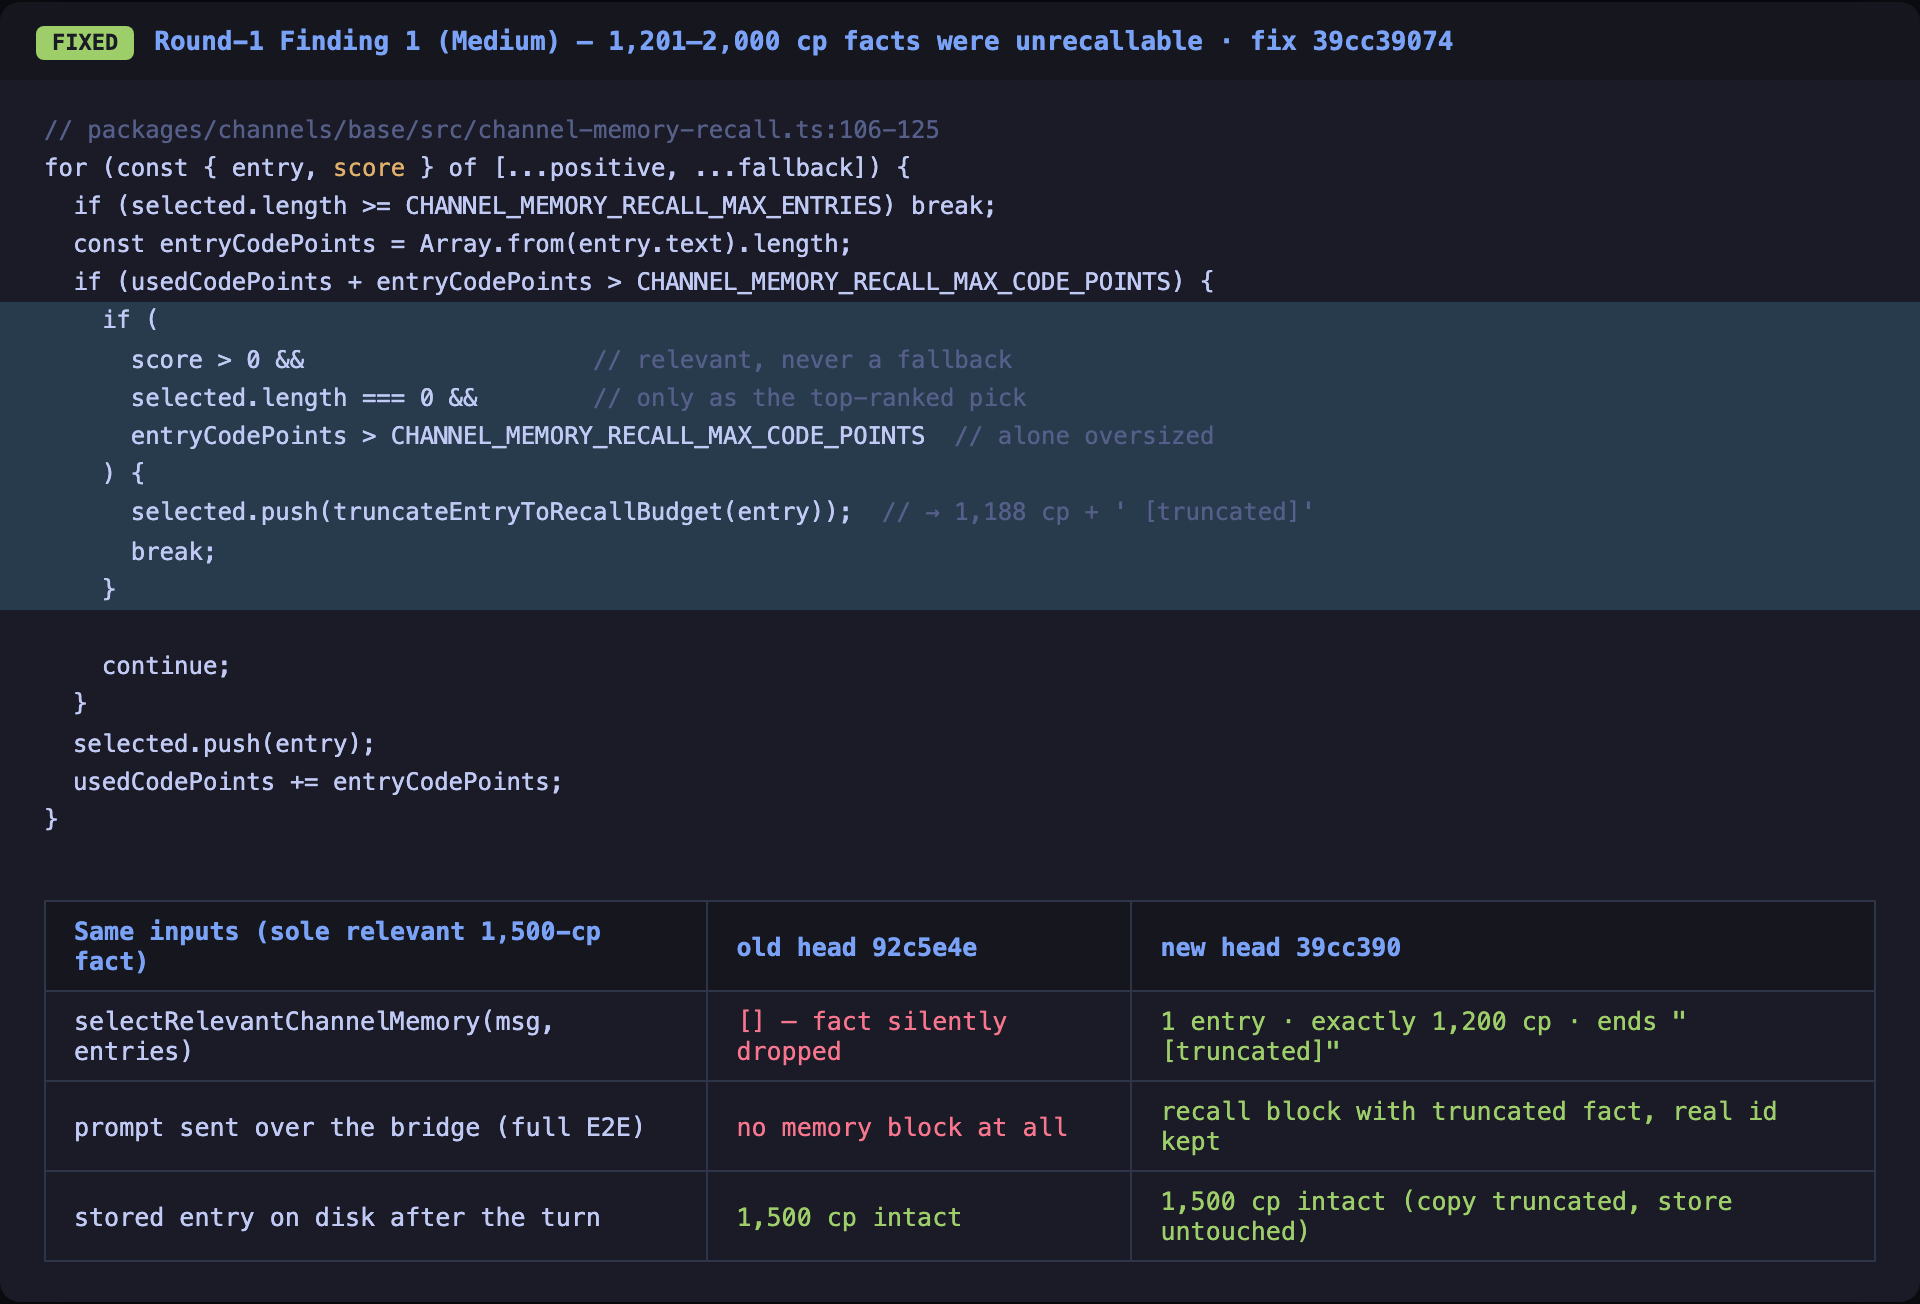Click the 'prompt sent over the bridge' cell
The height and width of the screenshot is (1304, 1920).
[x=376, y=1126]
